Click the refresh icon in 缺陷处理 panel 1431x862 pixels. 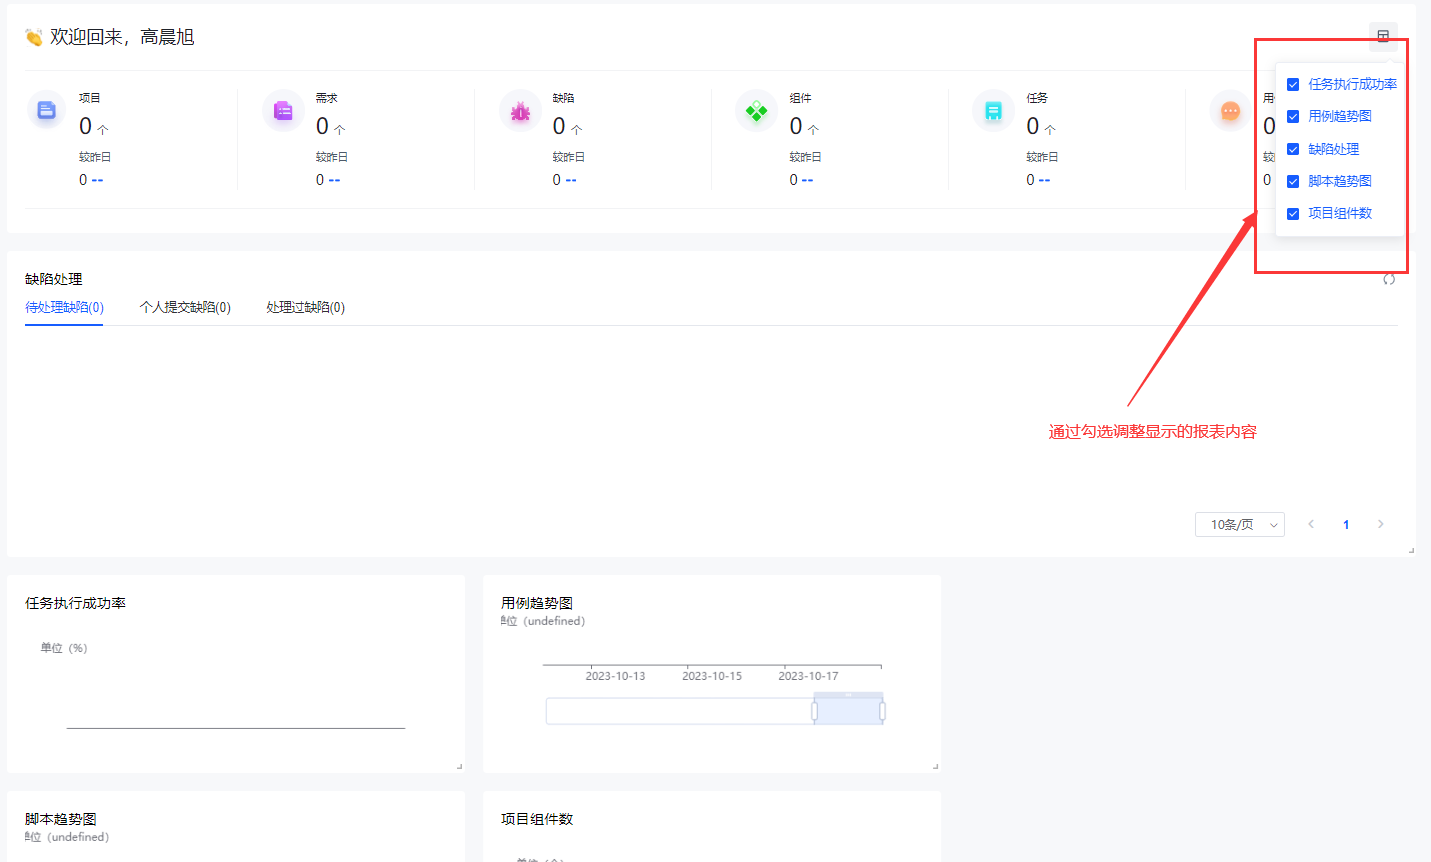pyautogui.click(x=1389, y=279)
